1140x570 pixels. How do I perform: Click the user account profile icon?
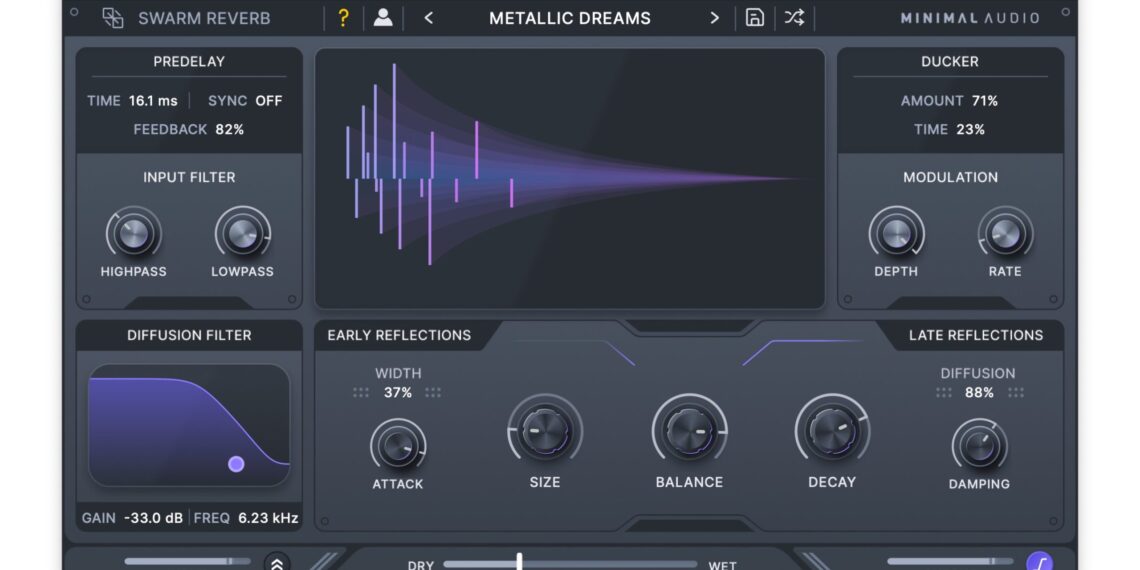(x=382, y=18)
